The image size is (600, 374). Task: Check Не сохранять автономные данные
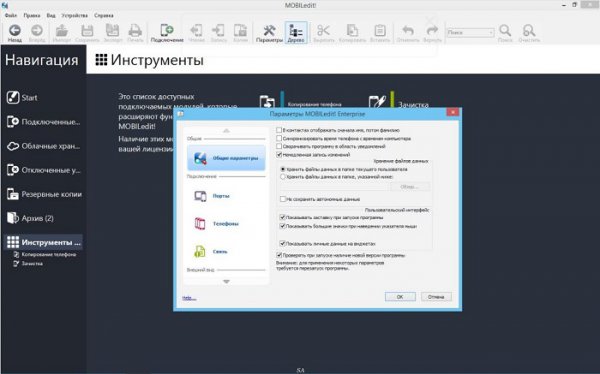coord(283,199)
